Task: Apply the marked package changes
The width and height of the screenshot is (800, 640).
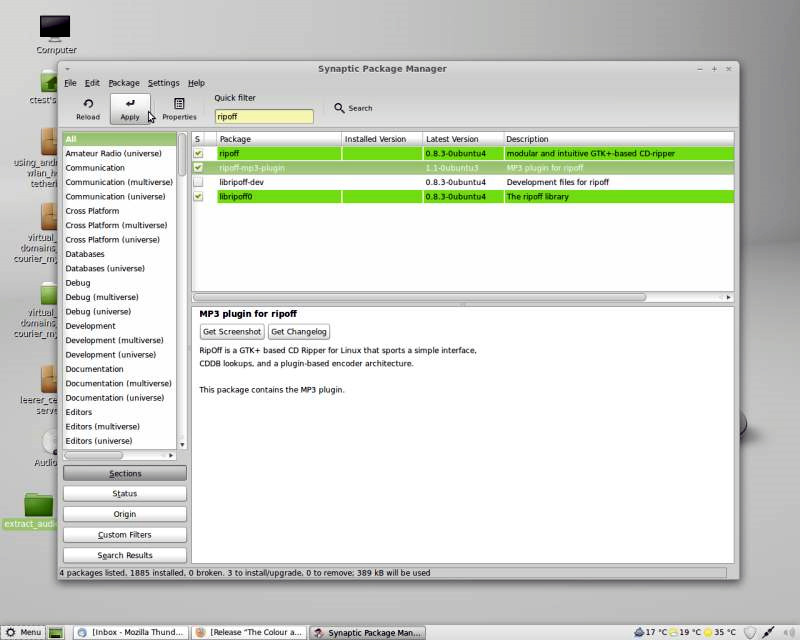Action: tap(130, 108)
